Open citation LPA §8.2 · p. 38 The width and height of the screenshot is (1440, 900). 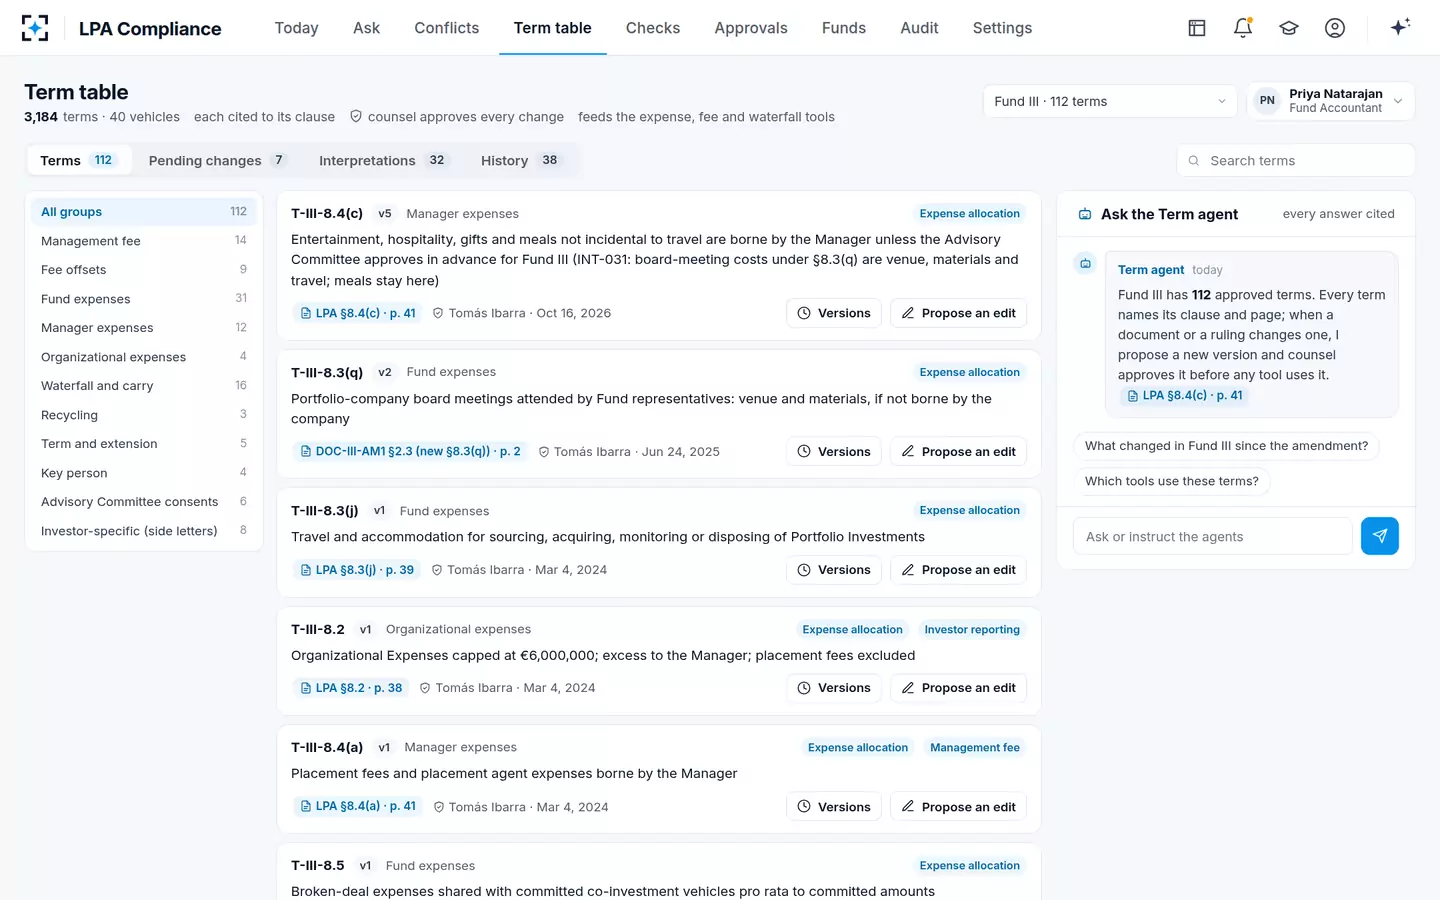coord(351,688)
